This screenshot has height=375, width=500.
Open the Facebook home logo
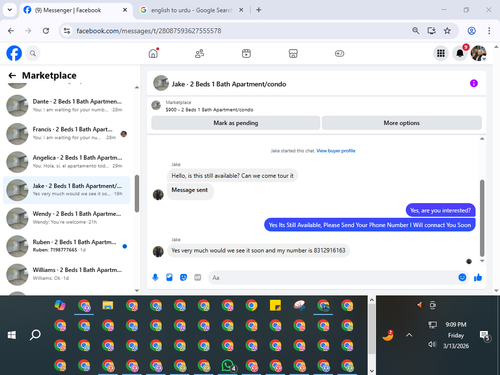point(14,53)
